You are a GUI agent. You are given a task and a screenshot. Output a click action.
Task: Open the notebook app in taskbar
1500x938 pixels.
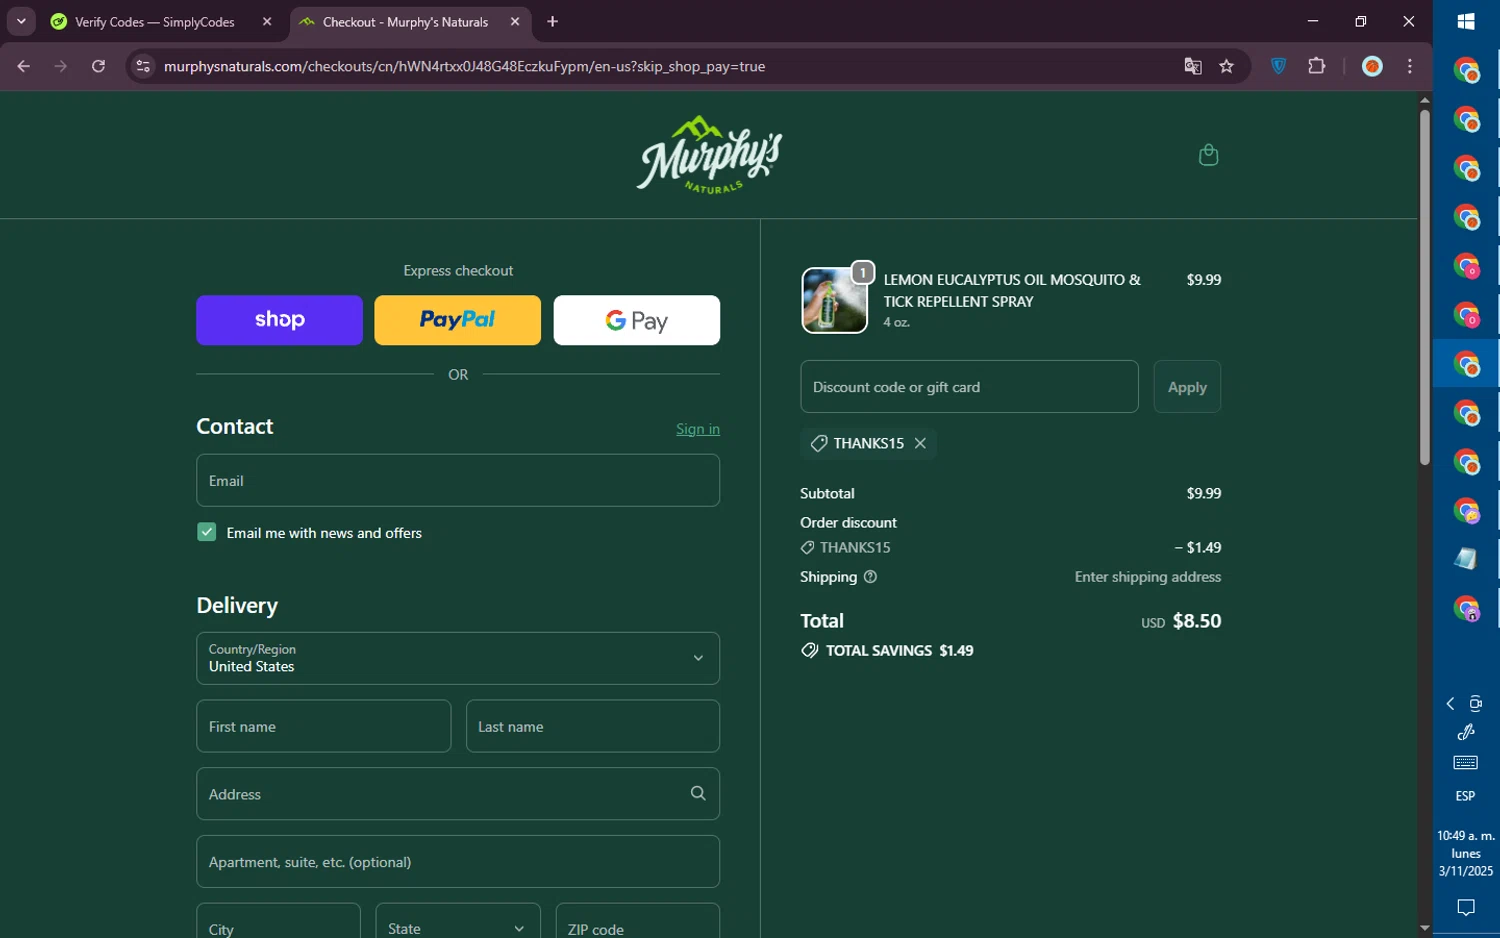point(1466,559)
